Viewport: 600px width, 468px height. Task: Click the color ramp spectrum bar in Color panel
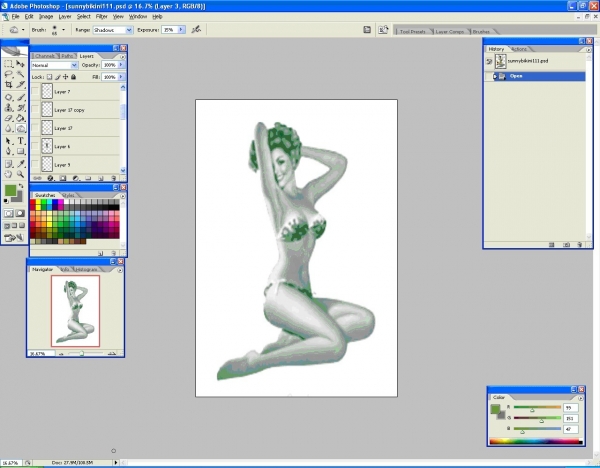point(536,441)
